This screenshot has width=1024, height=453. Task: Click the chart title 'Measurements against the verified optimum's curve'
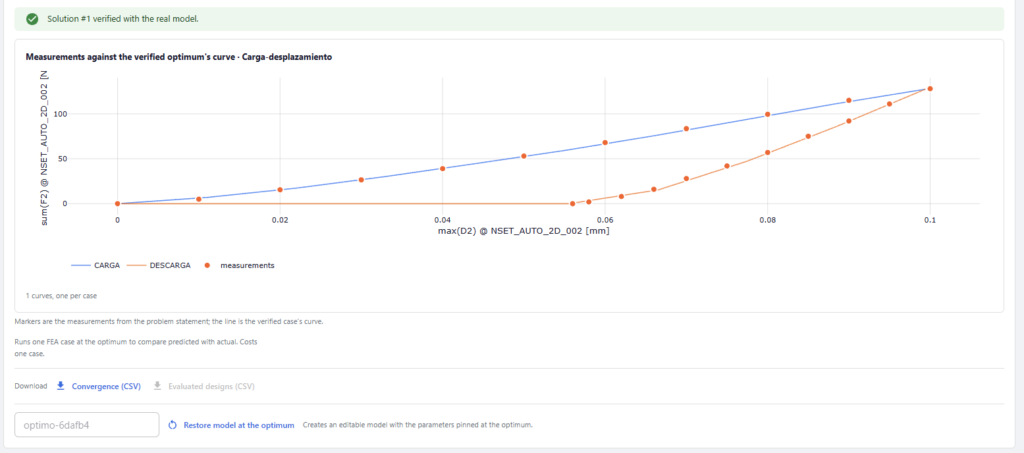point(179,57)
